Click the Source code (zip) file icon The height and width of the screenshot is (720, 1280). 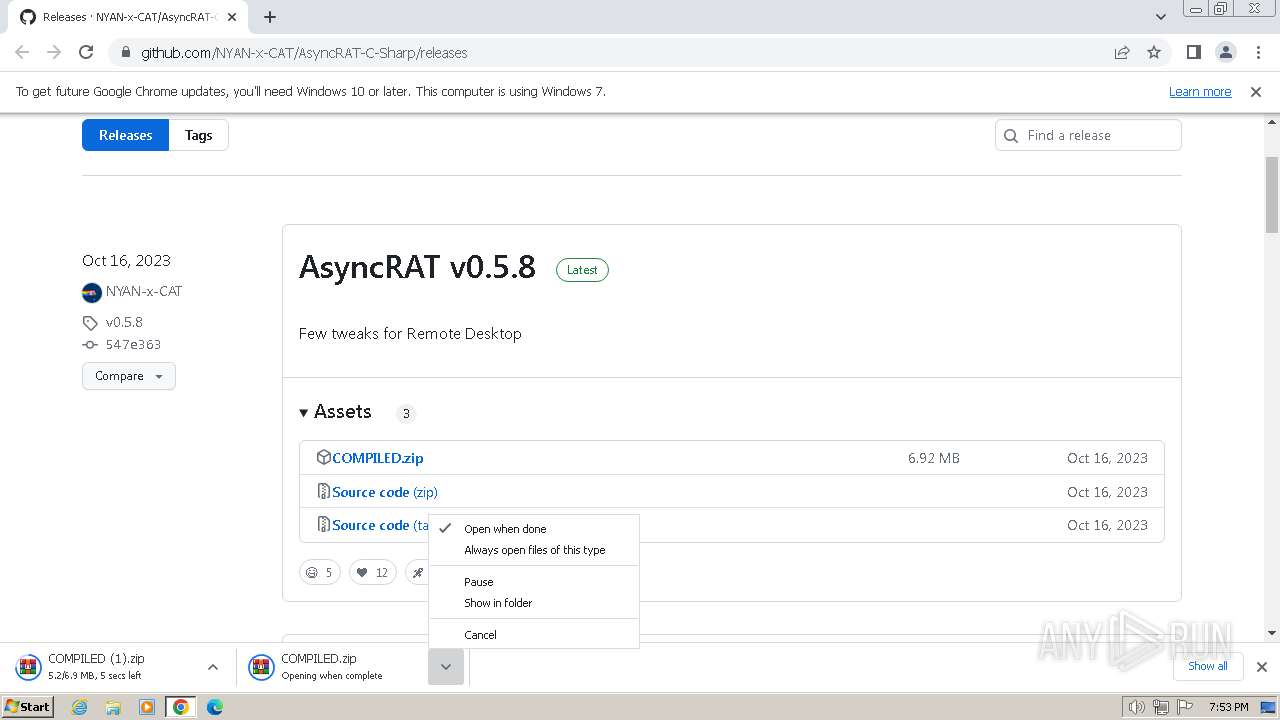(323, 491)
